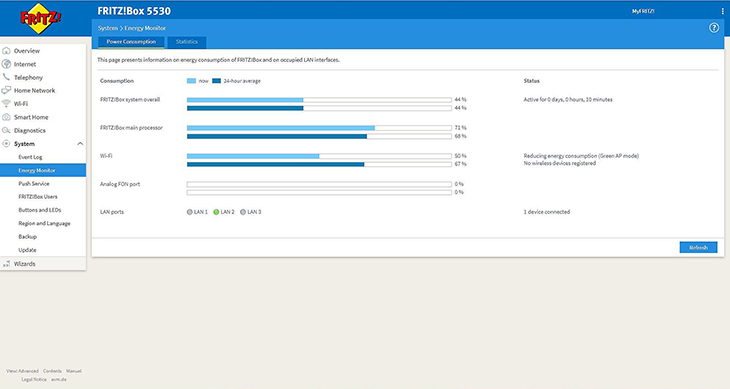Click the Wi-Fi signal icon
This screenshot has width=730, height=389.
point(6,104)
